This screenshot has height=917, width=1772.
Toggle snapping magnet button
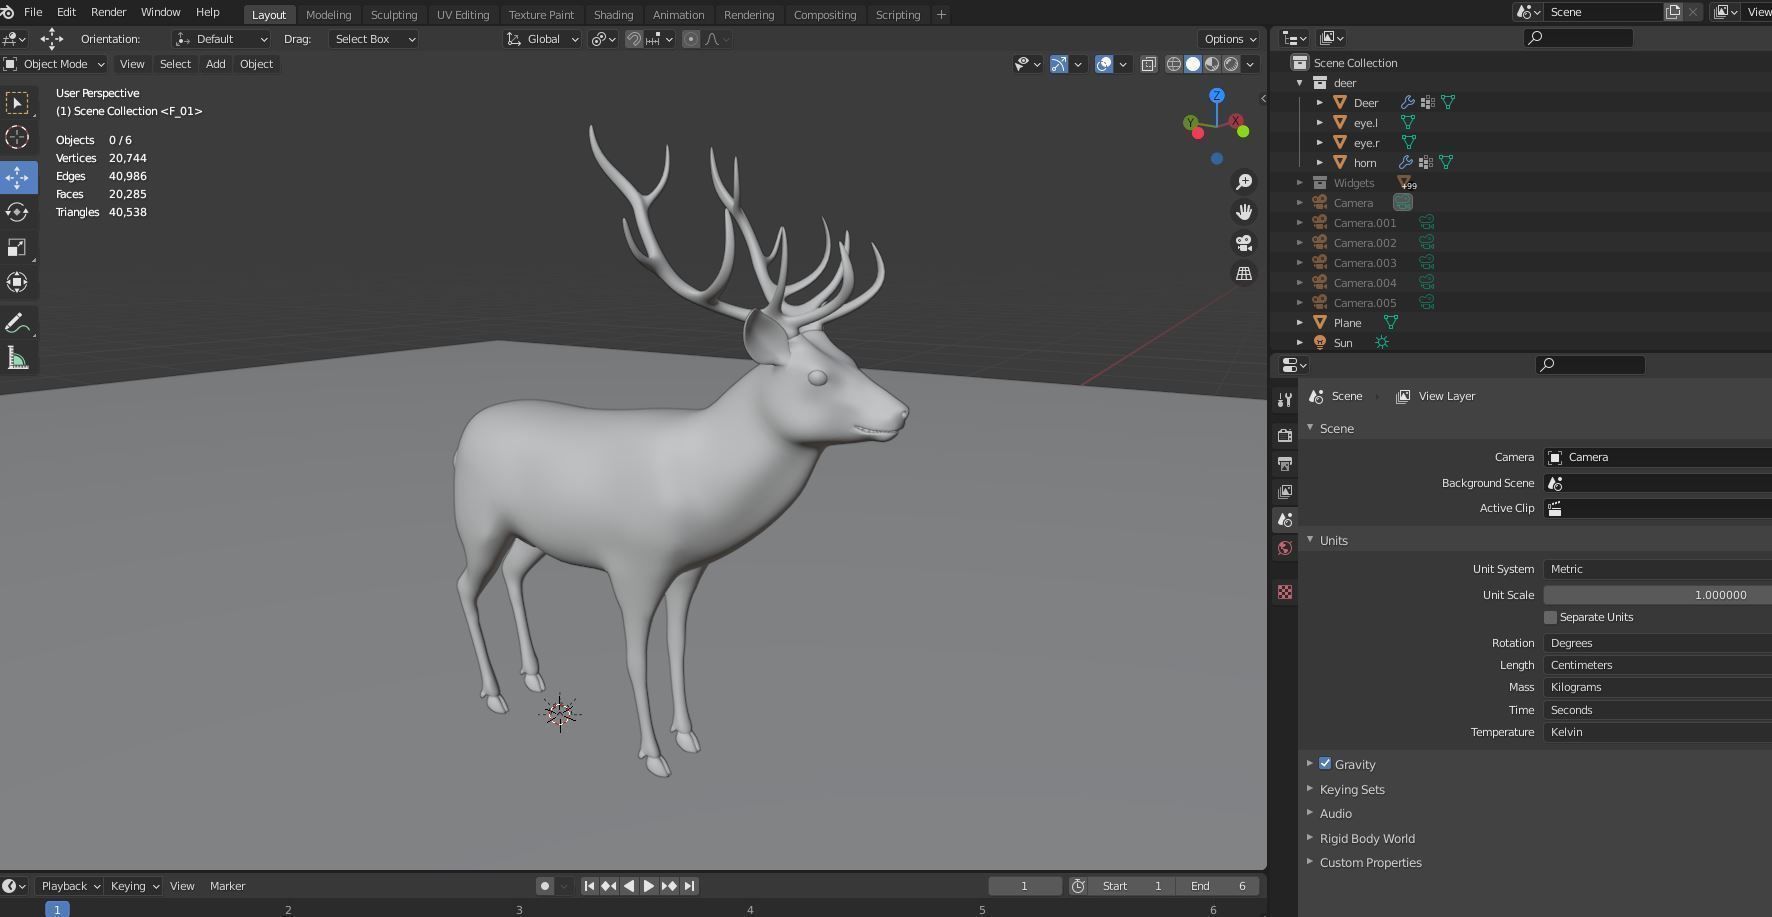click(634, 39)
